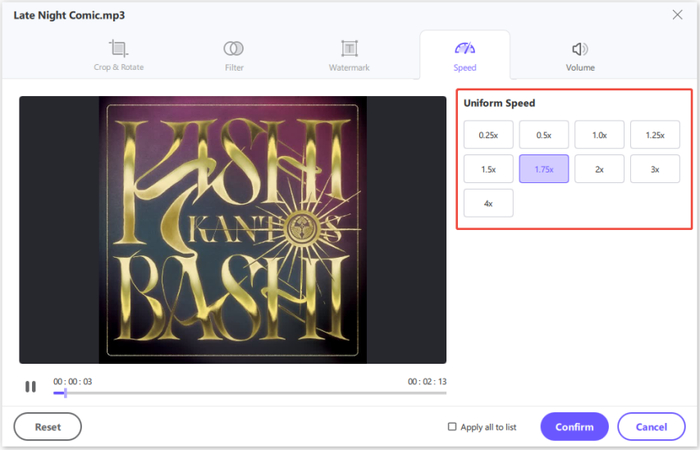Click the total duration 00:02:13

427,382
